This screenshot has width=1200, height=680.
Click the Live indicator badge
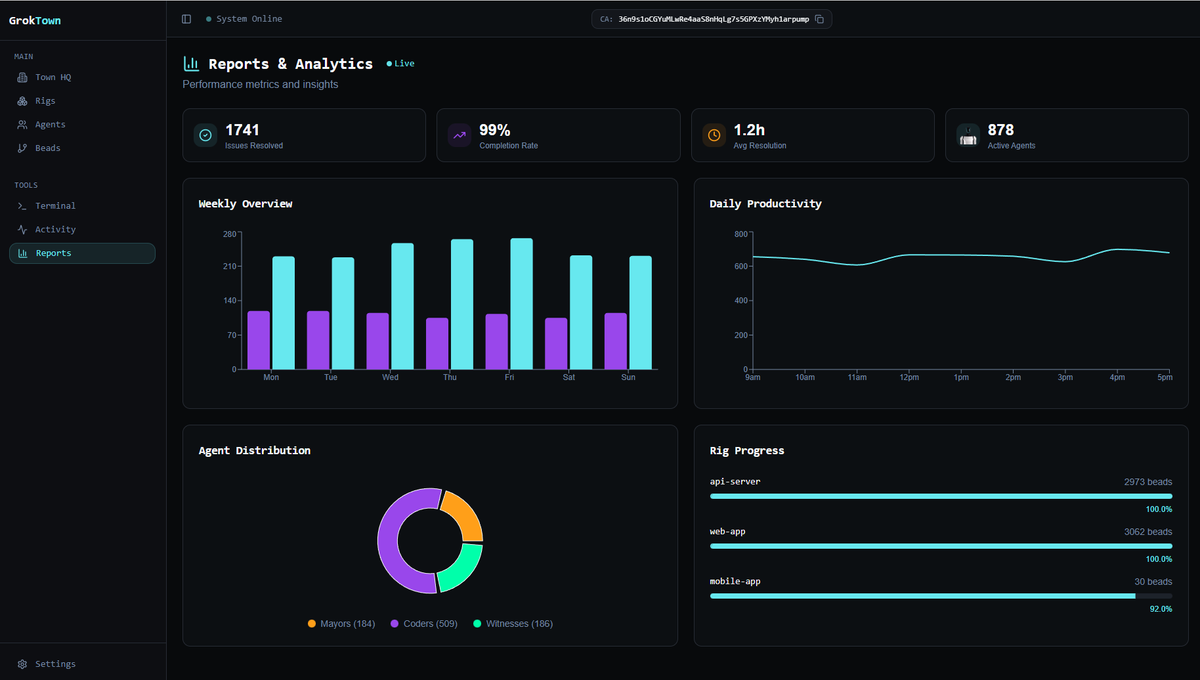click(400, 64)
